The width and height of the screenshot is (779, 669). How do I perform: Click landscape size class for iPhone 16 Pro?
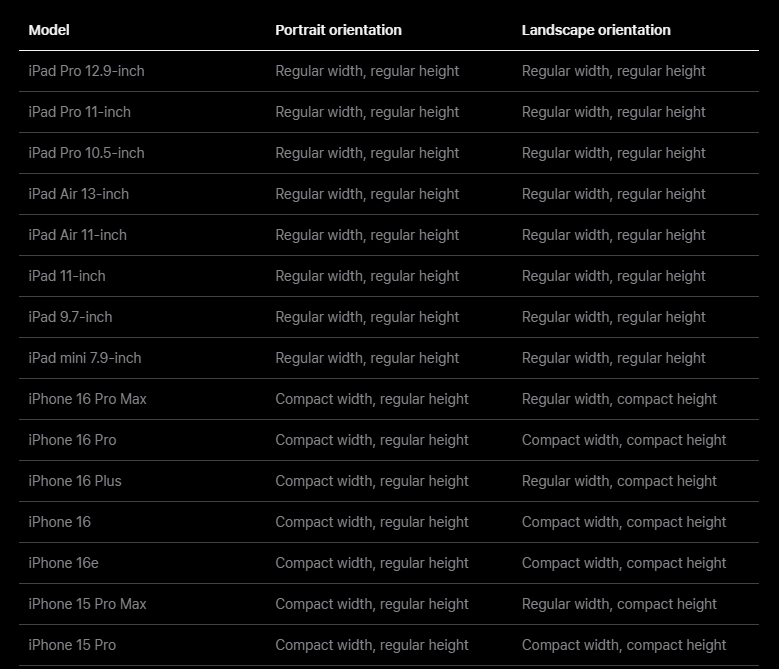pos(624,440)
